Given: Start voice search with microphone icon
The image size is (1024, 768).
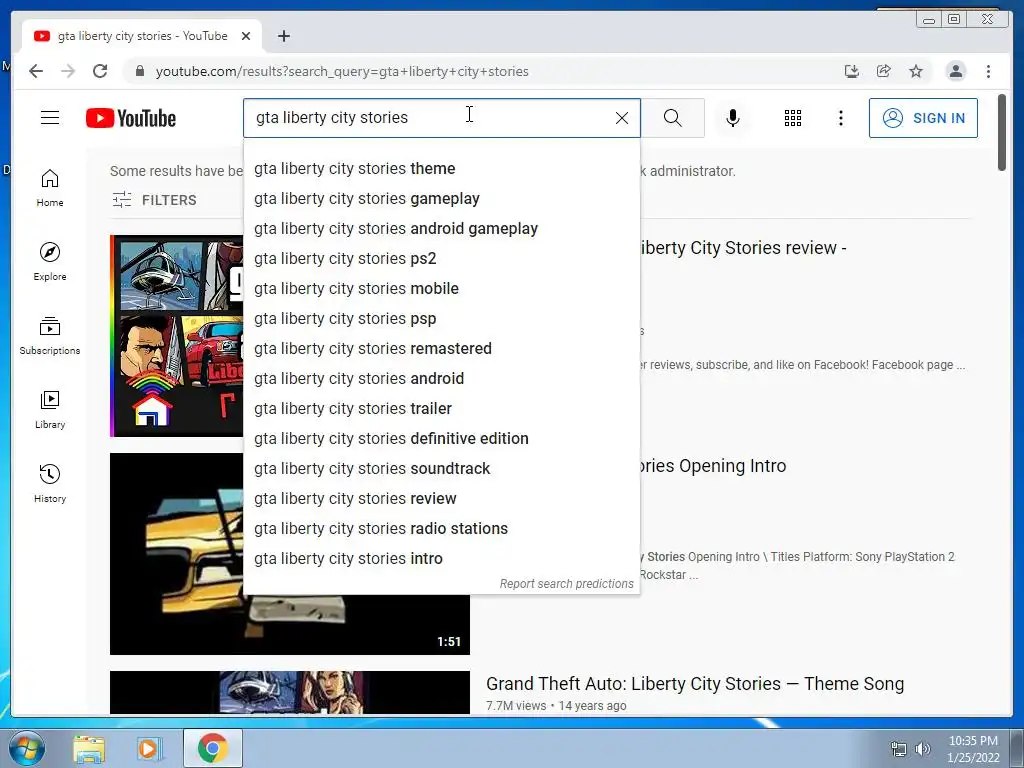Looking at the screenshot, I should [x=733, y=118].
